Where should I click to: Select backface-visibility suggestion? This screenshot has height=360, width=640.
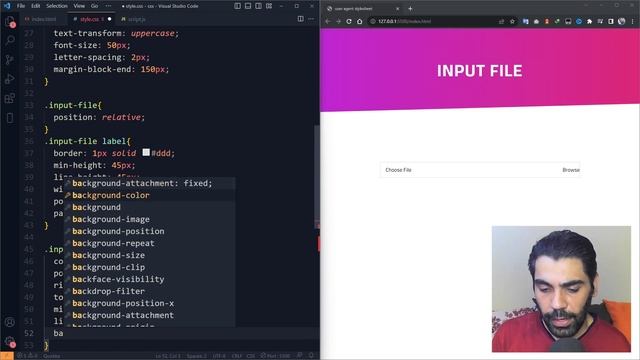click(x=149, y=279)
